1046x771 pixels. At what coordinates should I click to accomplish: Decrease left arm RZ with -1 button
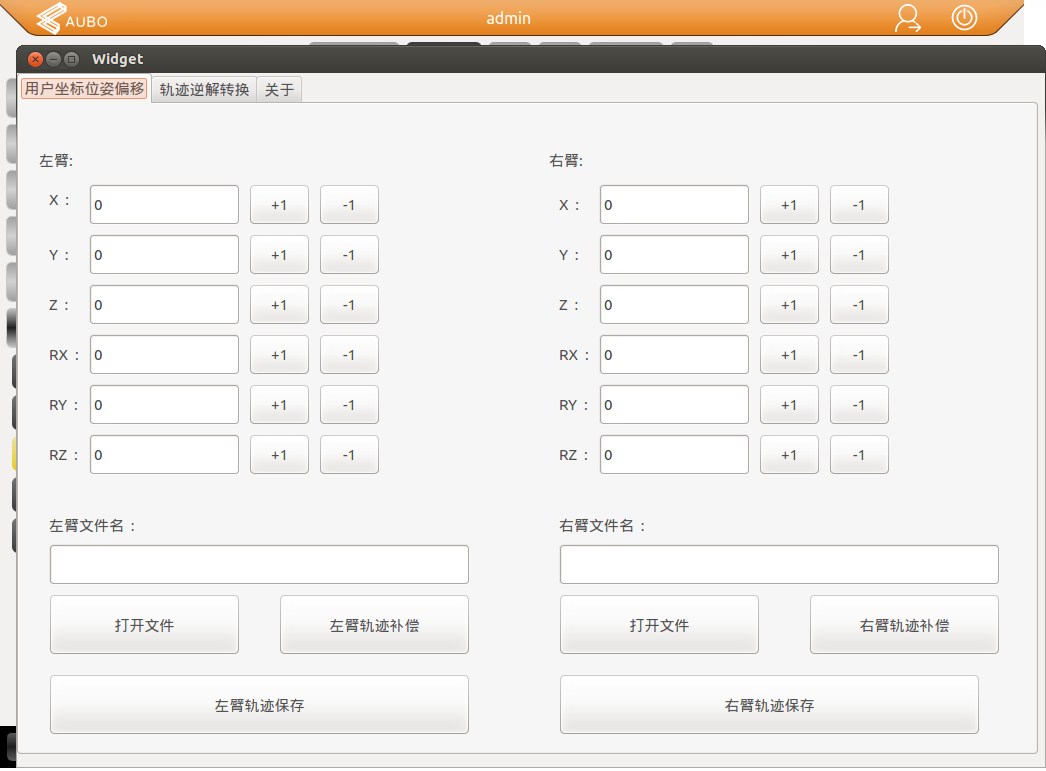click(x=349, y=455)
